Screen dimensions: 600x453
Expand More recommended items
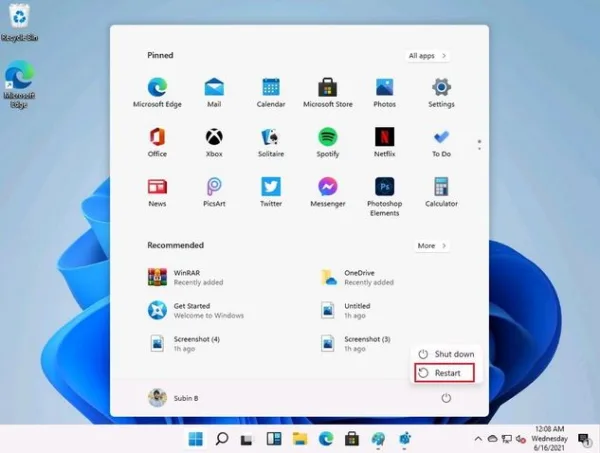432,246
